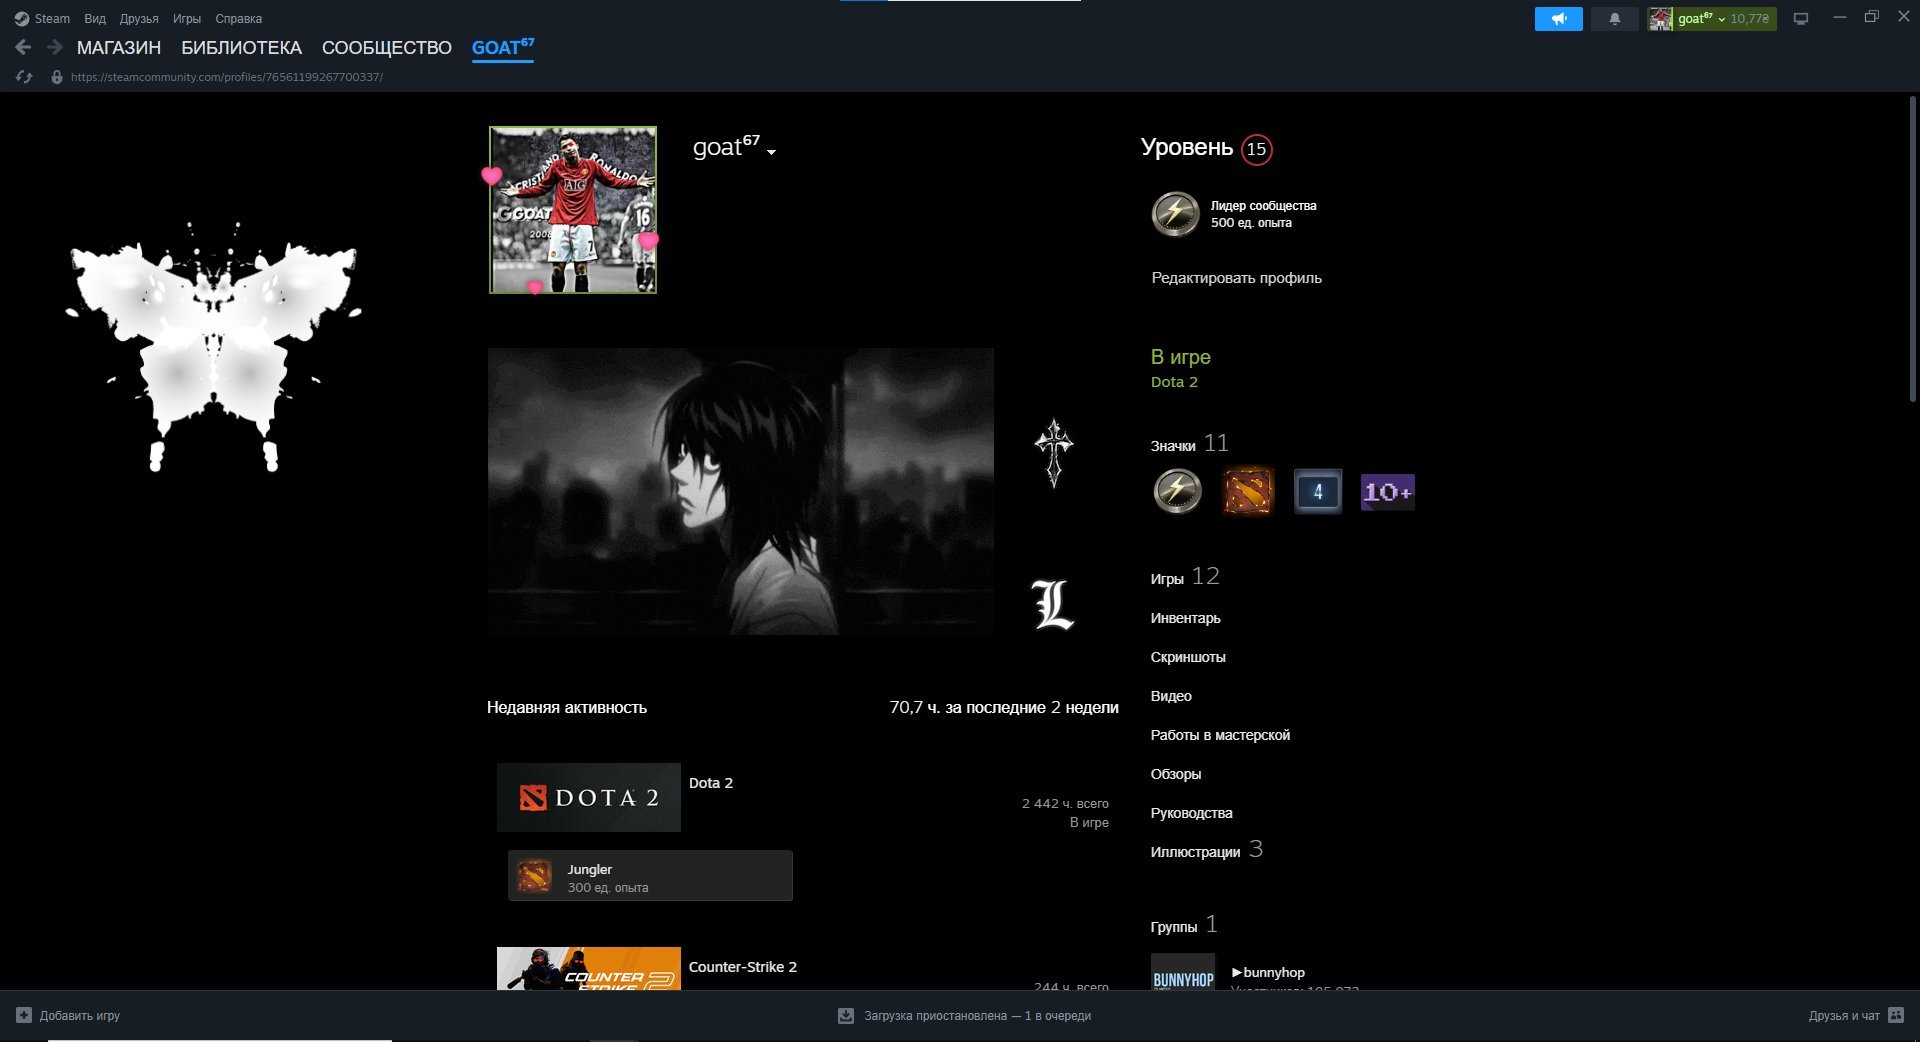This screenshot has width=1920, height=1042.
Task: Click Редактировать профиль link
Action: pos(1236,278)
